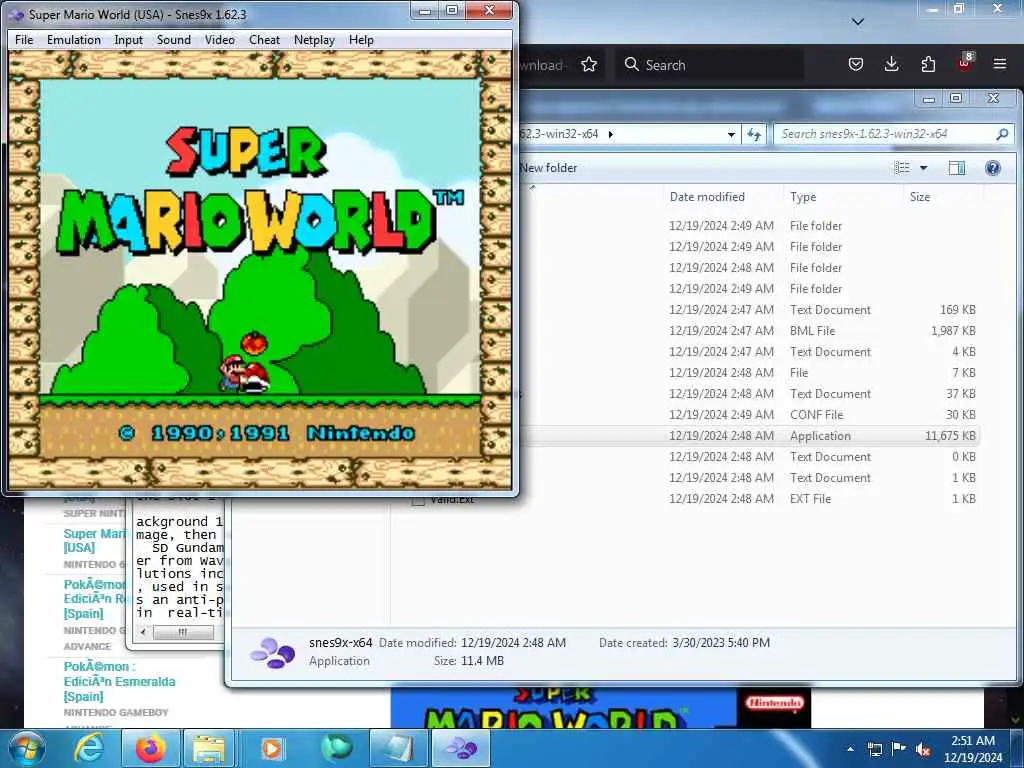Change the Explorer view icon
The image size is (1024, 768).
902,168
